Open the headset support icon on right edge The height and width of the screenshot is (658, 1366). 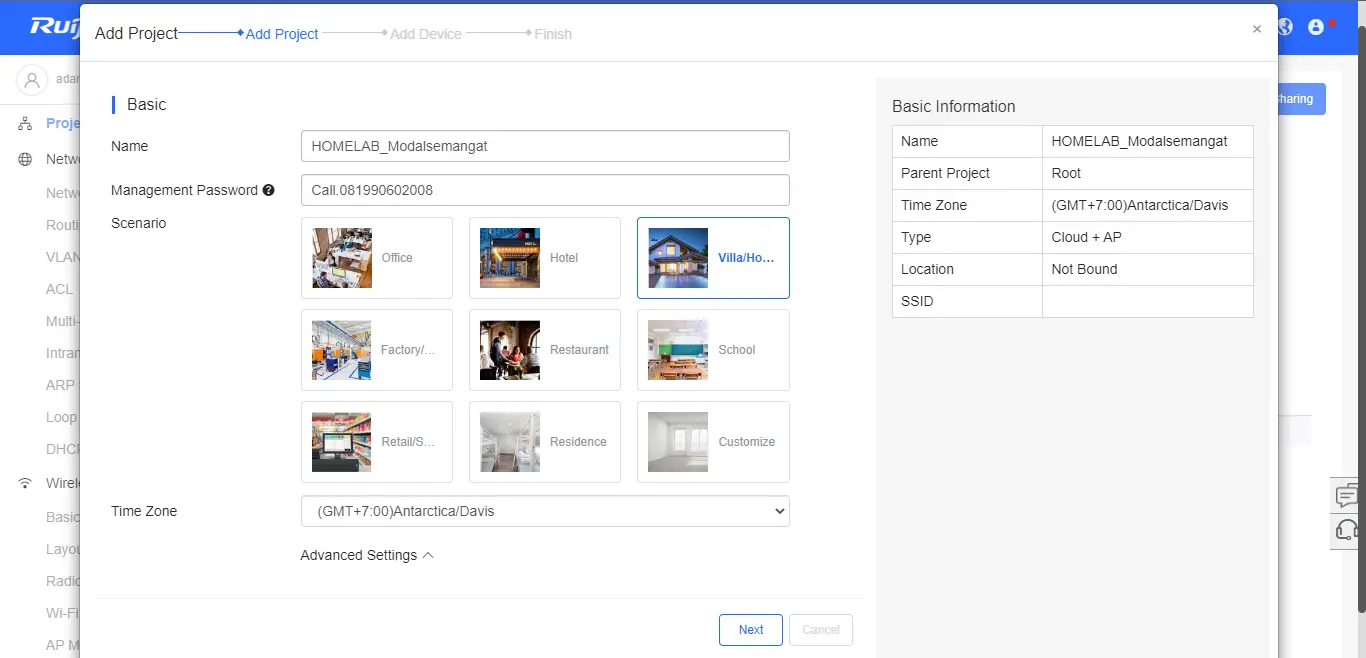point(1348,529)
